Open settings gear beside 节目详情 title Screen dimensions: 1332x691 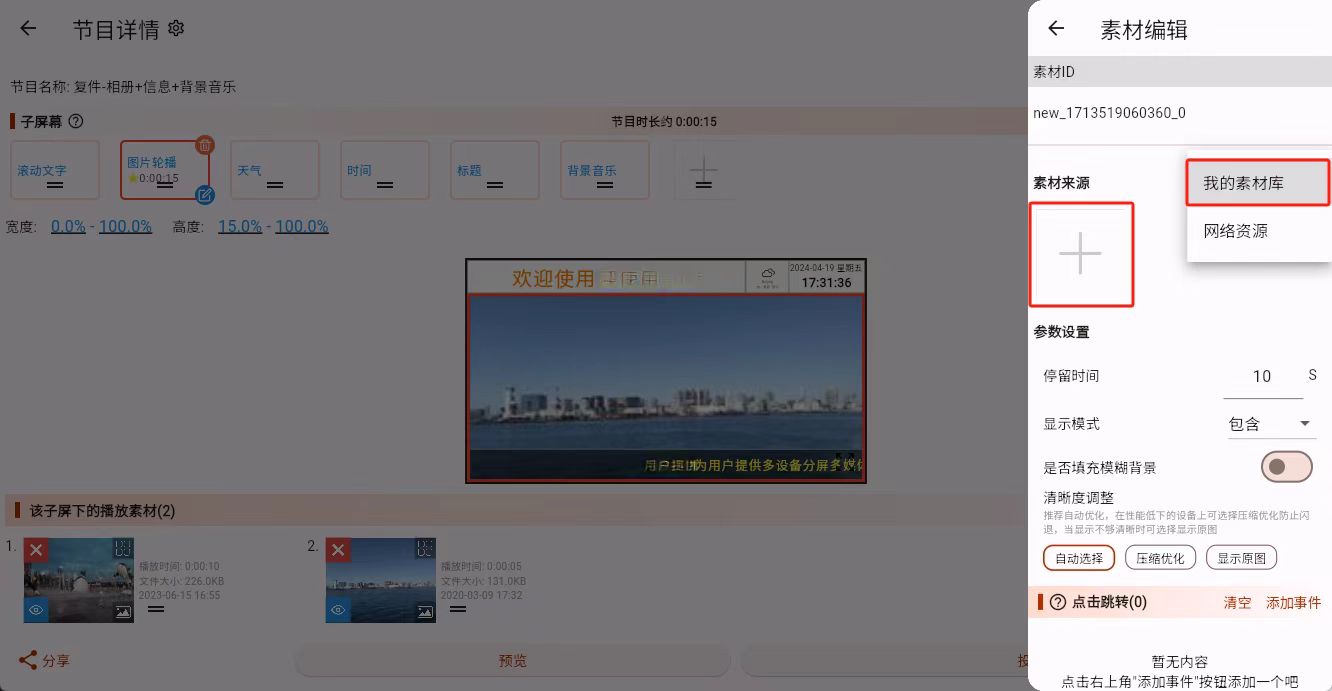pos(175,28)
